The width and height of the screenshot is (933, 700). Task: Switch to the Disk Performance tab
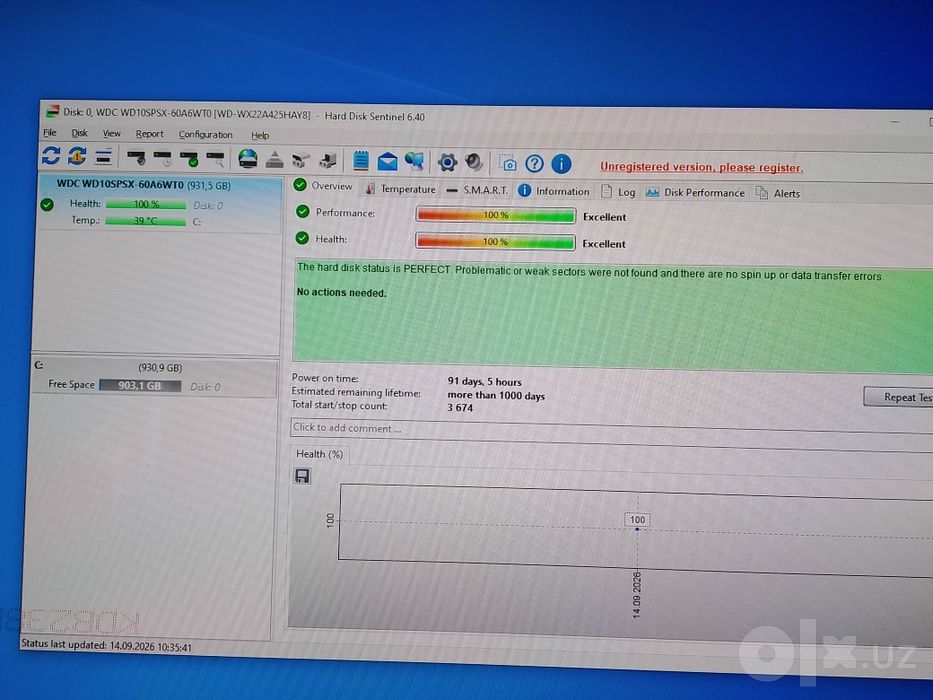tap(695, 192)
